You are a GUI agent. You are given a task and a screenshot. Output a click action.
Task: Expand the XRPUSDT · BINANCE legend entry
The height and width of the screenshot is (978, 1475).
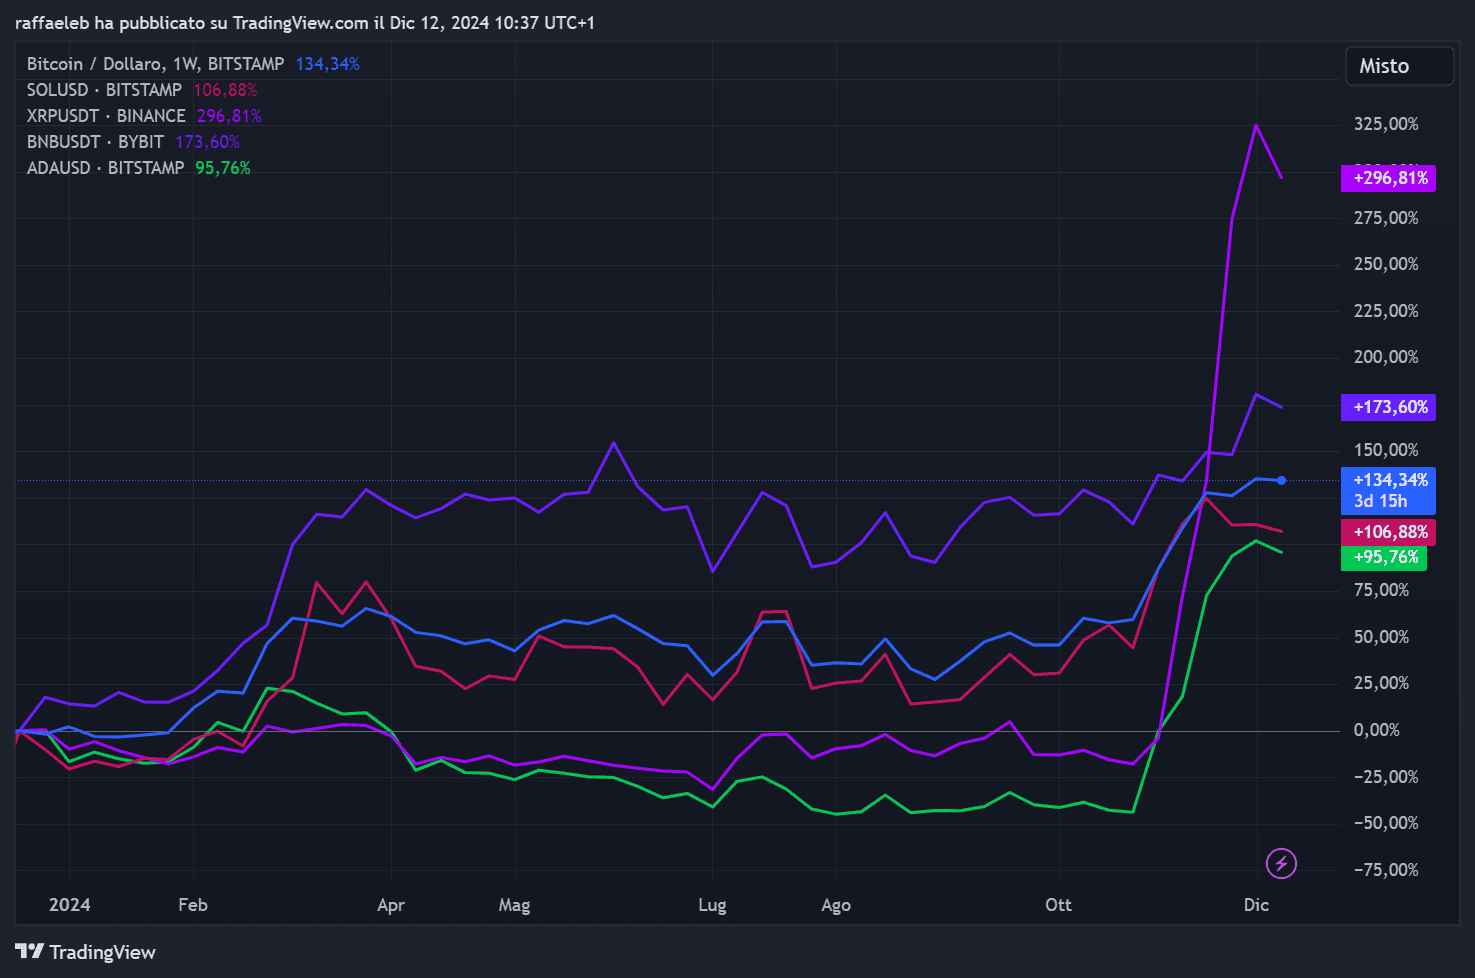point(105,115)
